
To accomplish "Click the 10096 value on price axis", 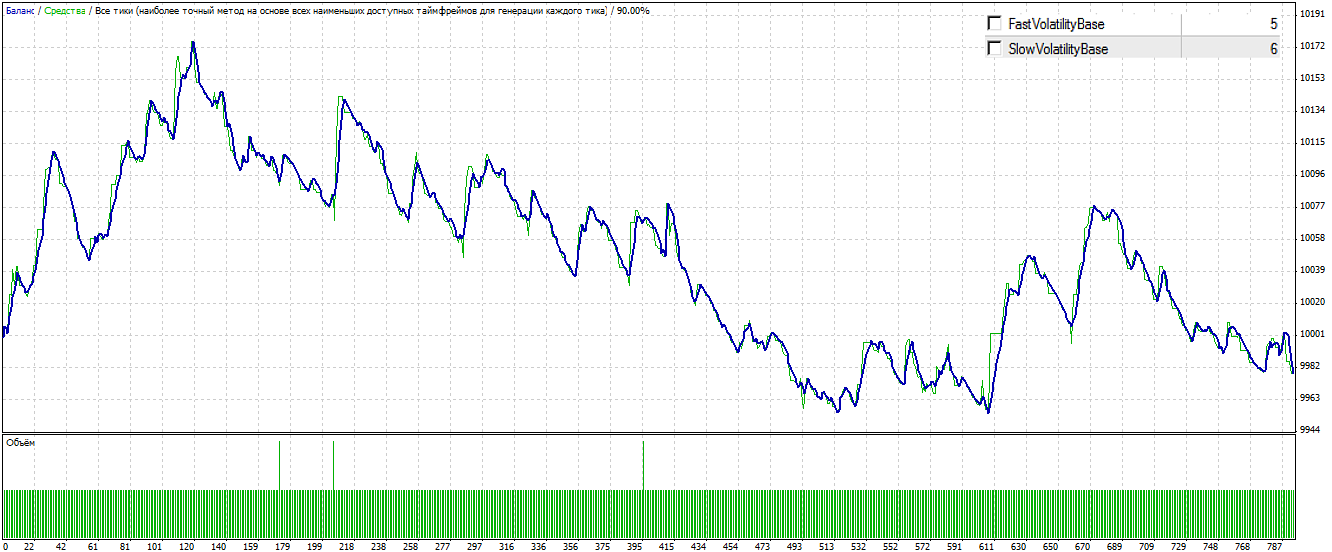I will coord(1312,174).
